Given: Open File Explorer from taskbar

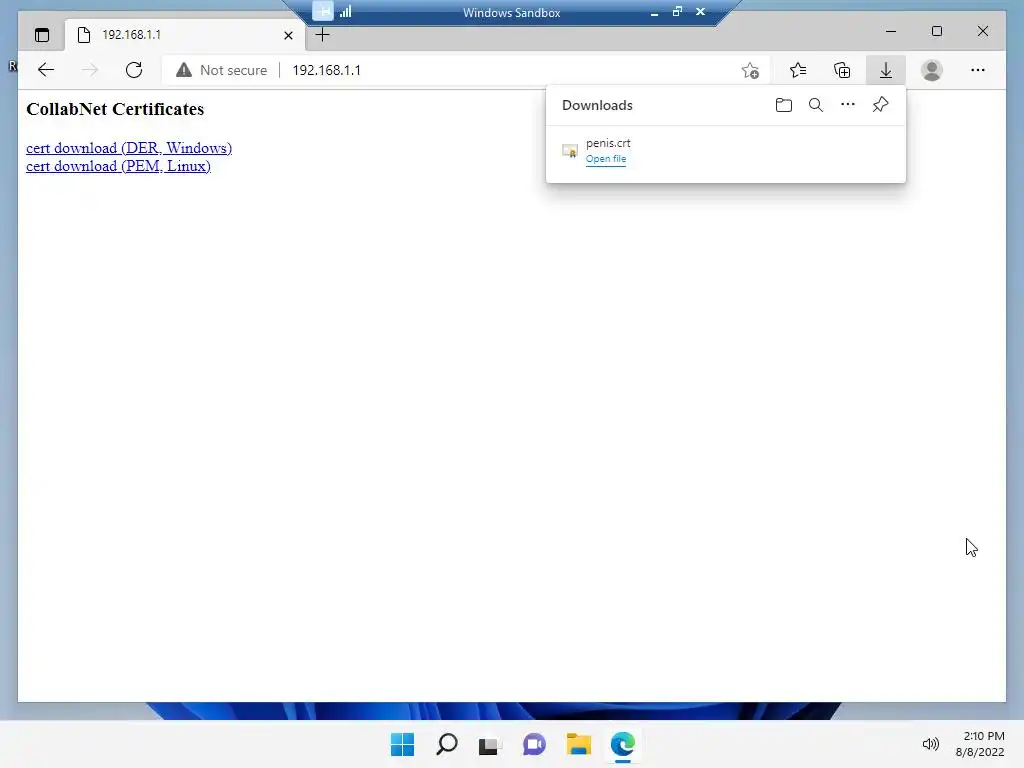Looking at the screenshot, I should pyautogui.click(x=579, y=744).
